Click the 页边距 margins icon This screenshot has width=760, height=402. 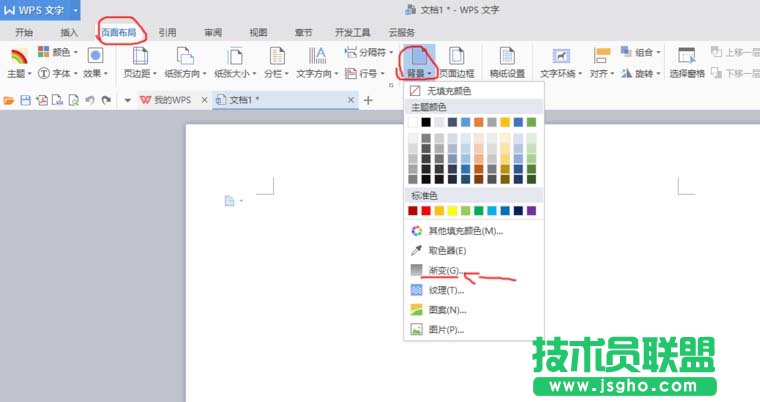click(140, 56)
